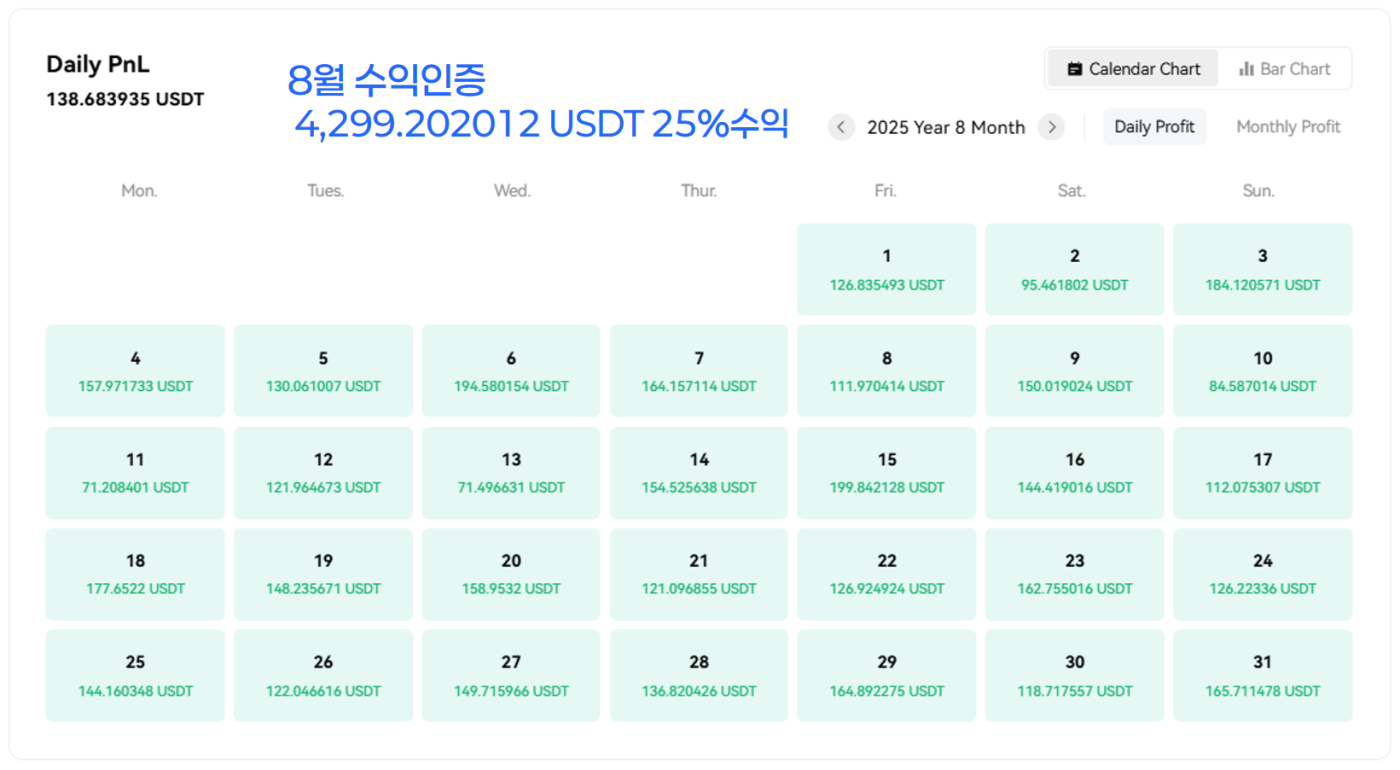Switch to Bar Chart view
The image size is (1400, 770).
pos(1284,69)
